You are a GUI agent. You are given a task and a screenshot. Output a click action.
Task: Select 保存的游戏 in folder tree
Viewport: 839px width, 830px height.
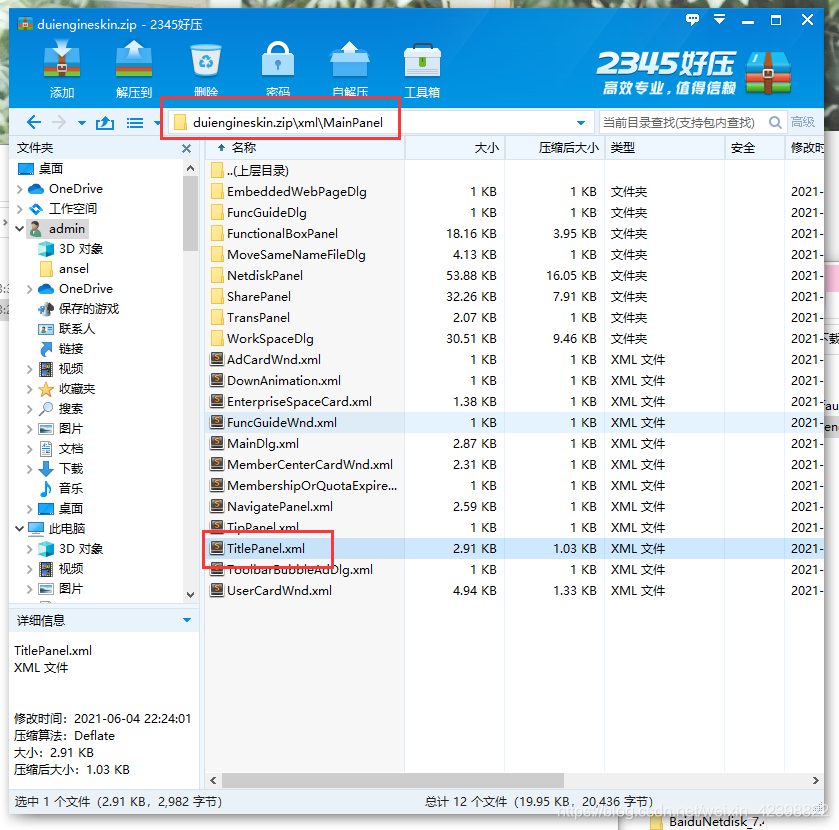coord(89,309)
